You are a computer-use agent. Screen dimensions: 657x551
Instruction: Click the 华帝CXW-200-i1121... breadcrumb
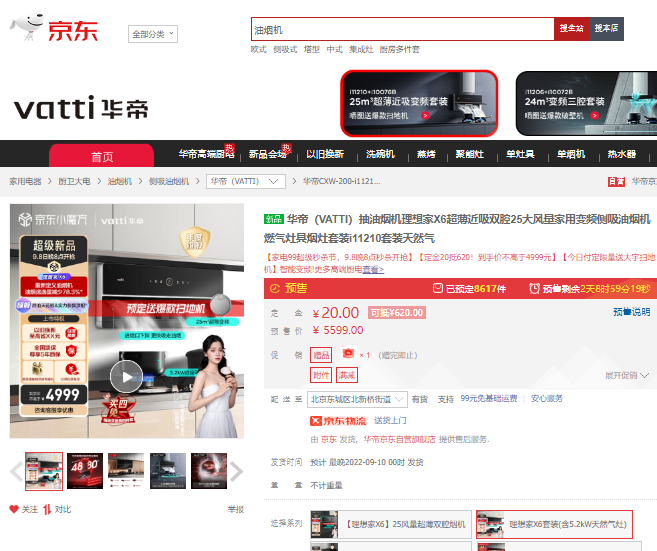[342, 181]
